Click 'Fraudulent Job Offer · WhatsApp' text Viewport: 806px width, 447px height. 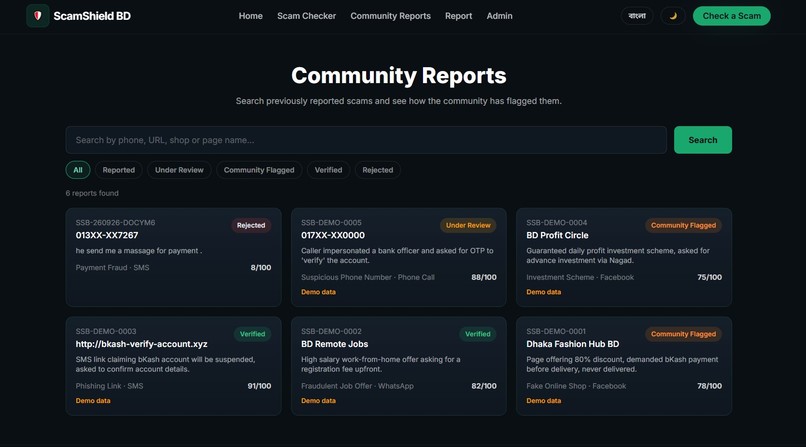point(357,386)
